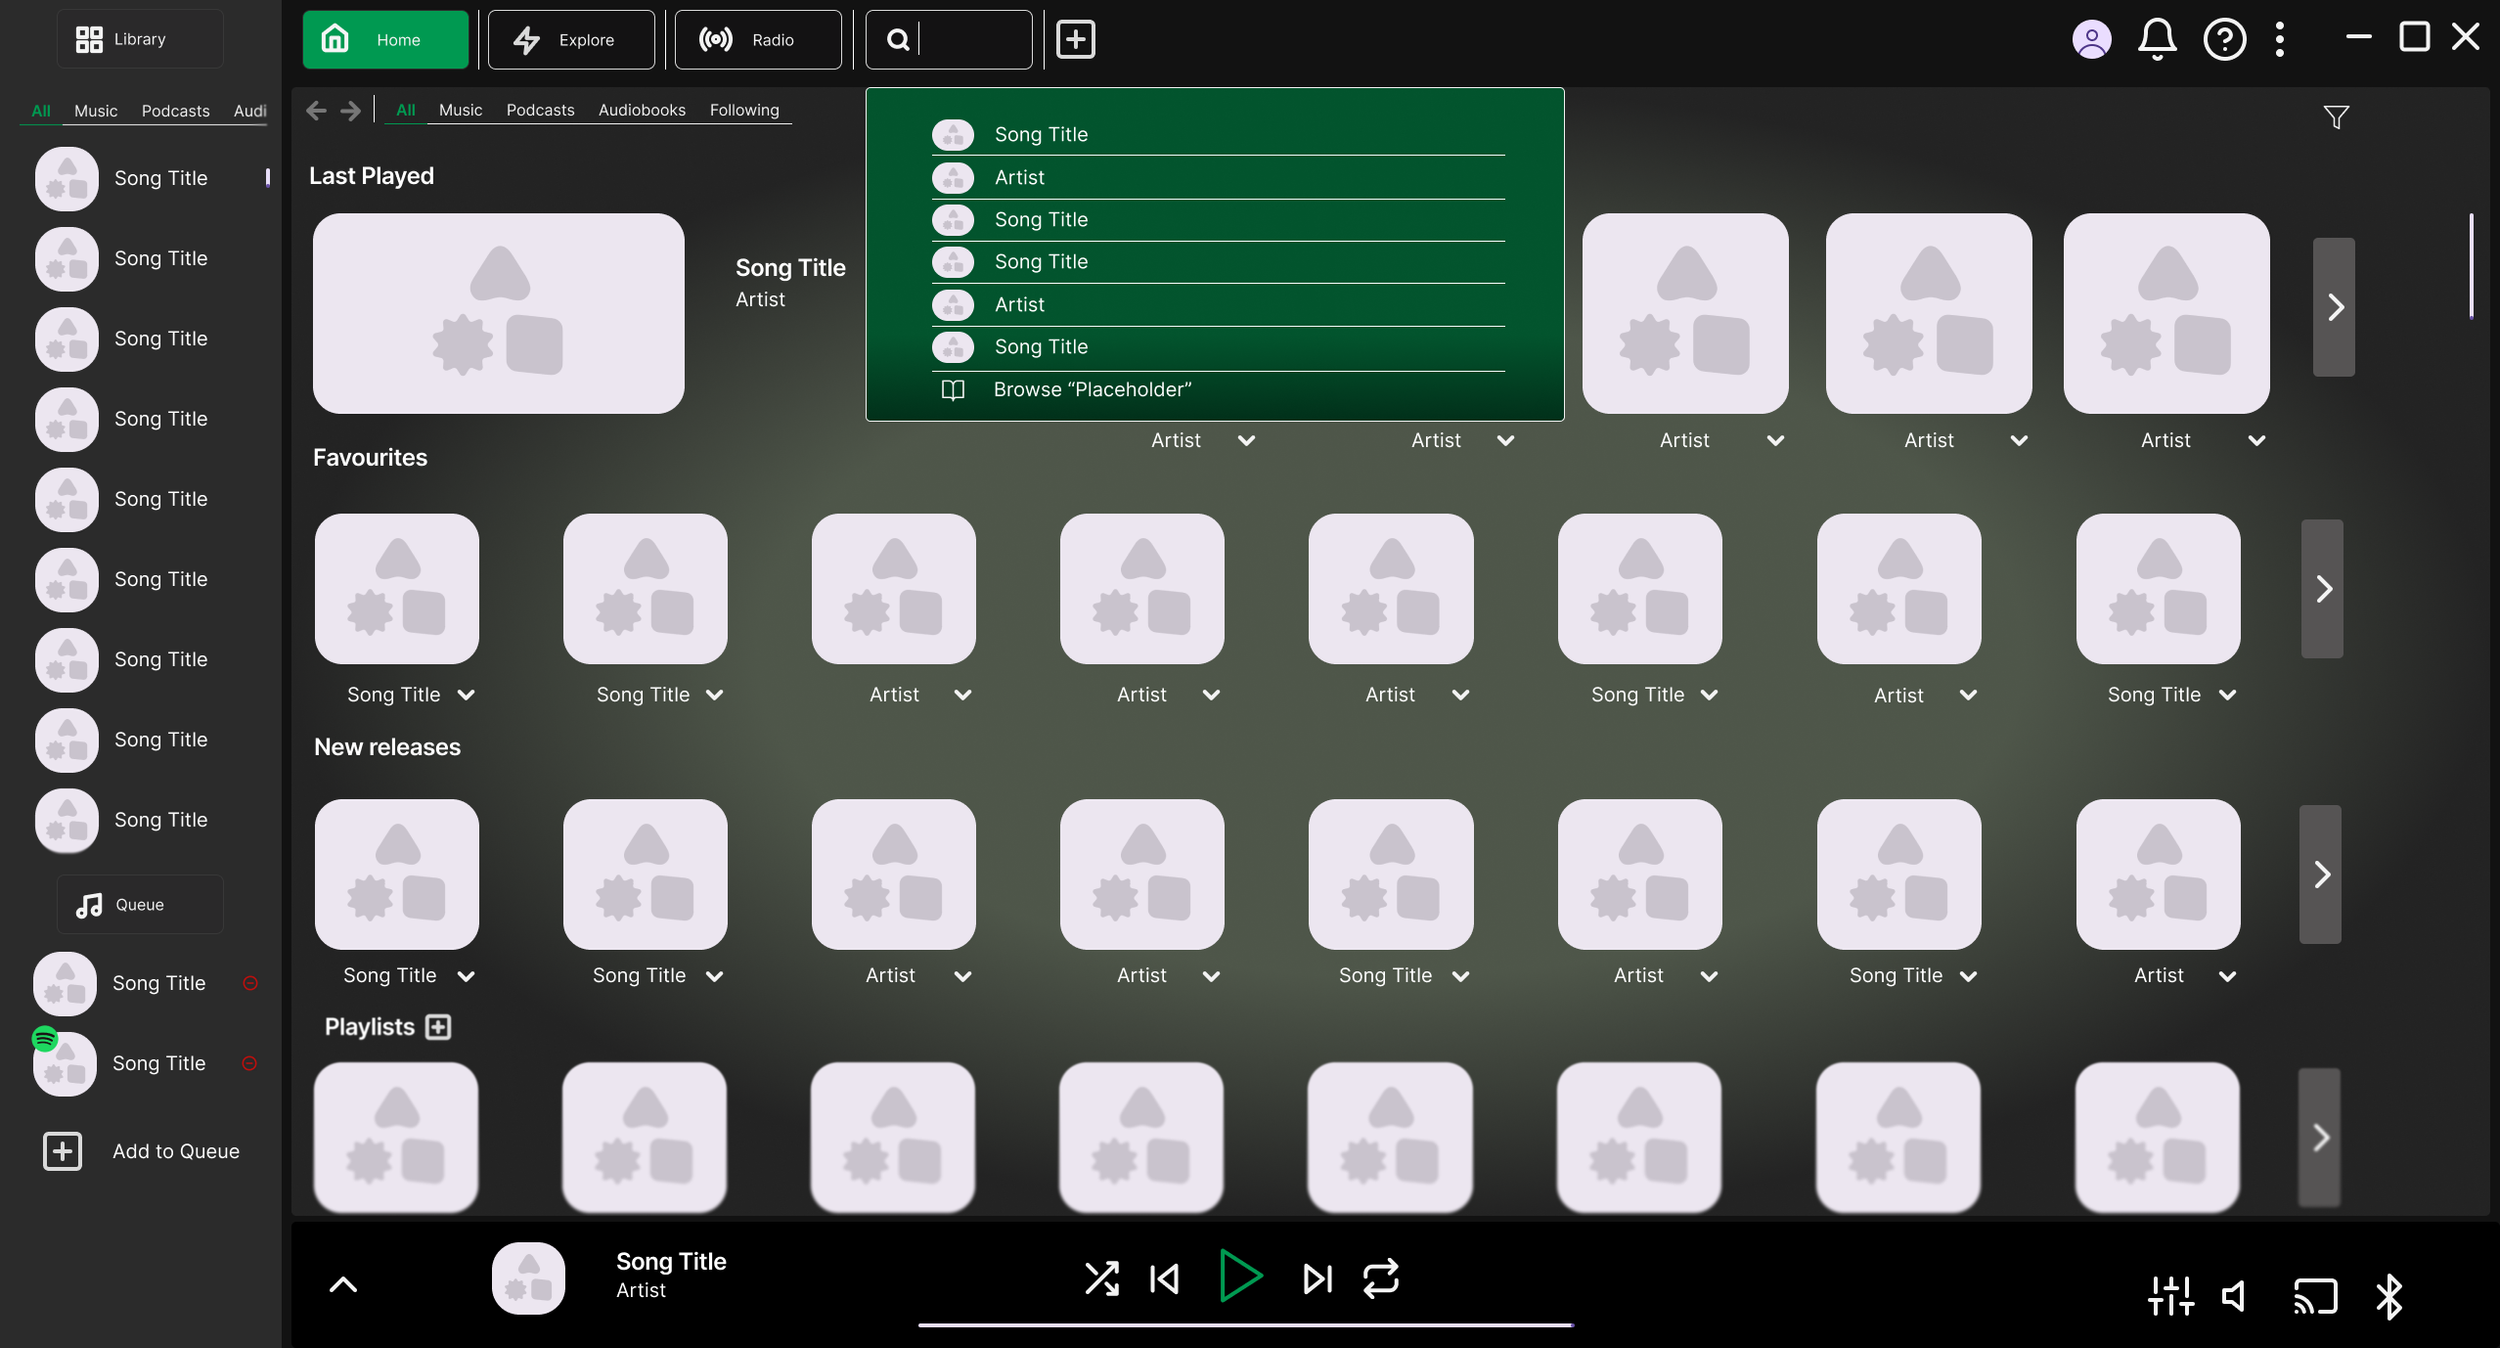Open the filter funnel icon
This screenshot has width=2500, height=1348.
coord(2335,118)
